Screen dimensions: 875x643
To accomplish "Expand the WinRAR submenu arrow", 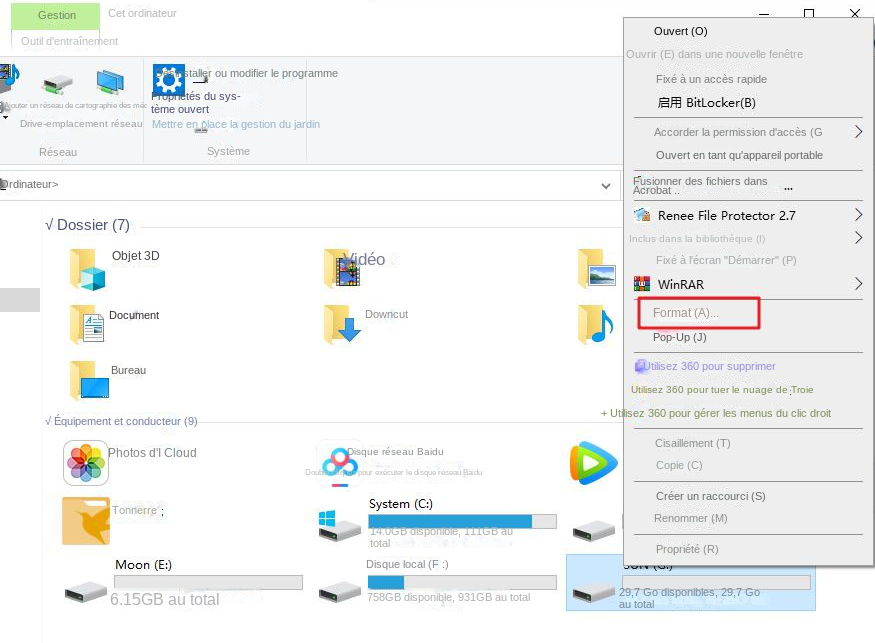I will (858, 285).
